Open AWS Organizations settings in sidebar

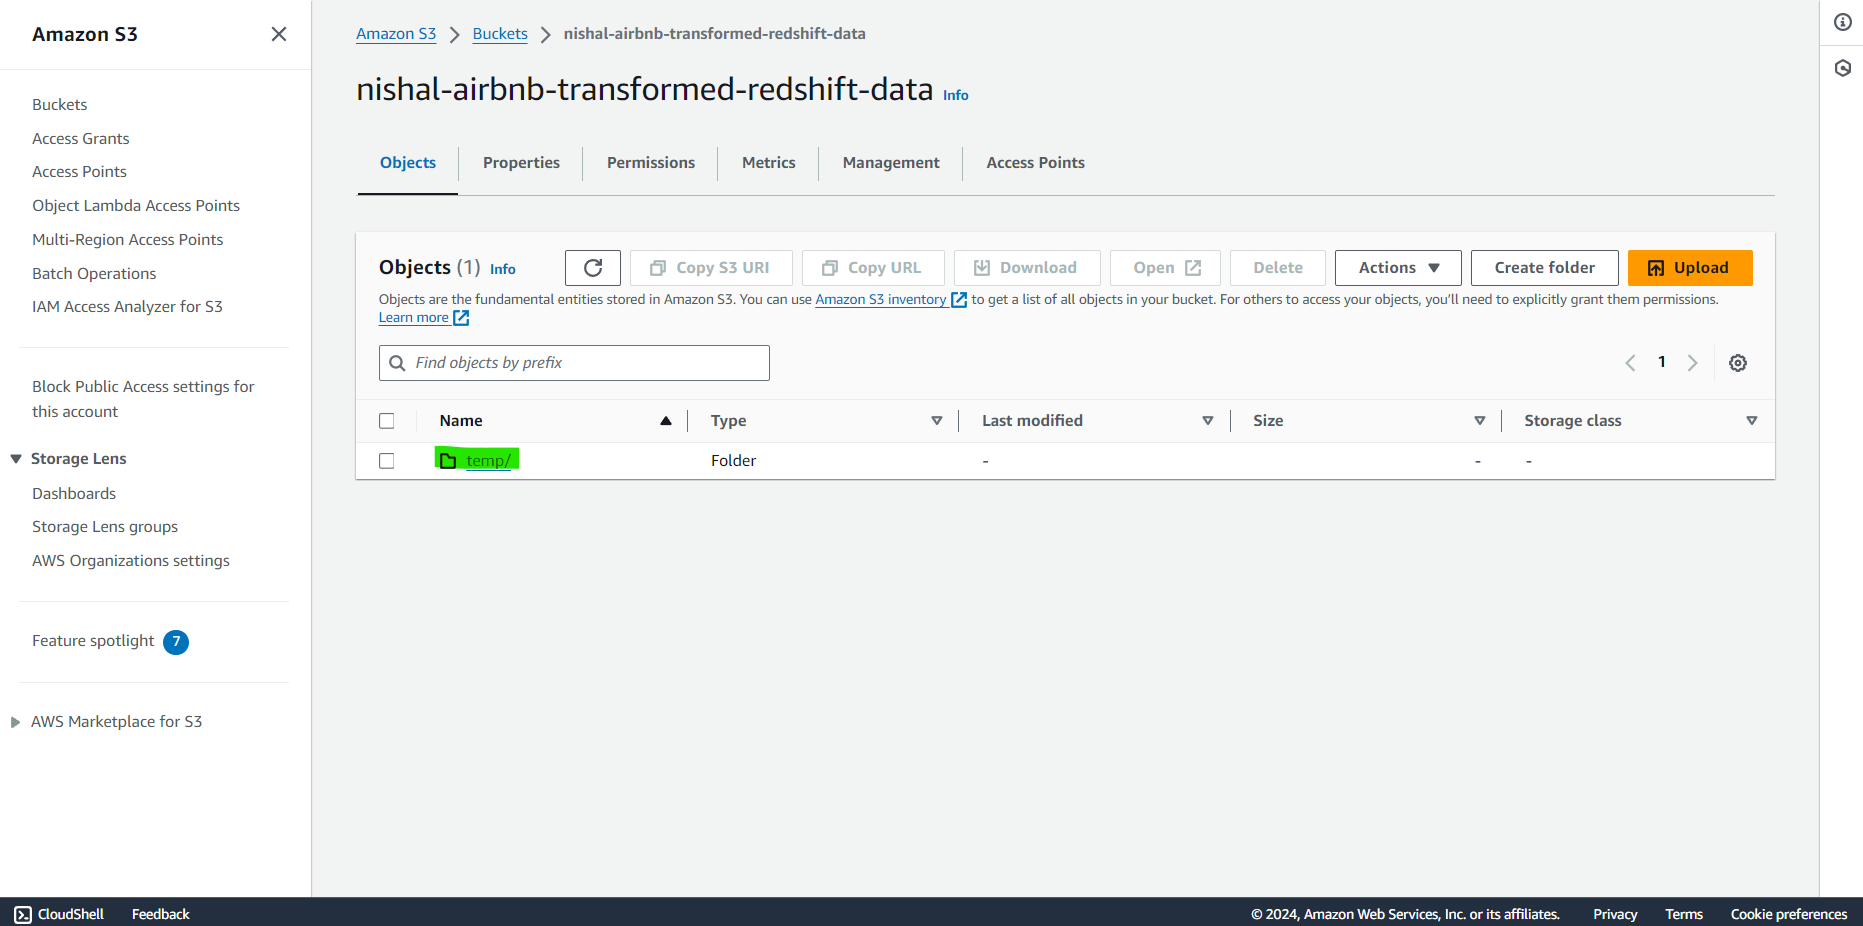(131, 561)
